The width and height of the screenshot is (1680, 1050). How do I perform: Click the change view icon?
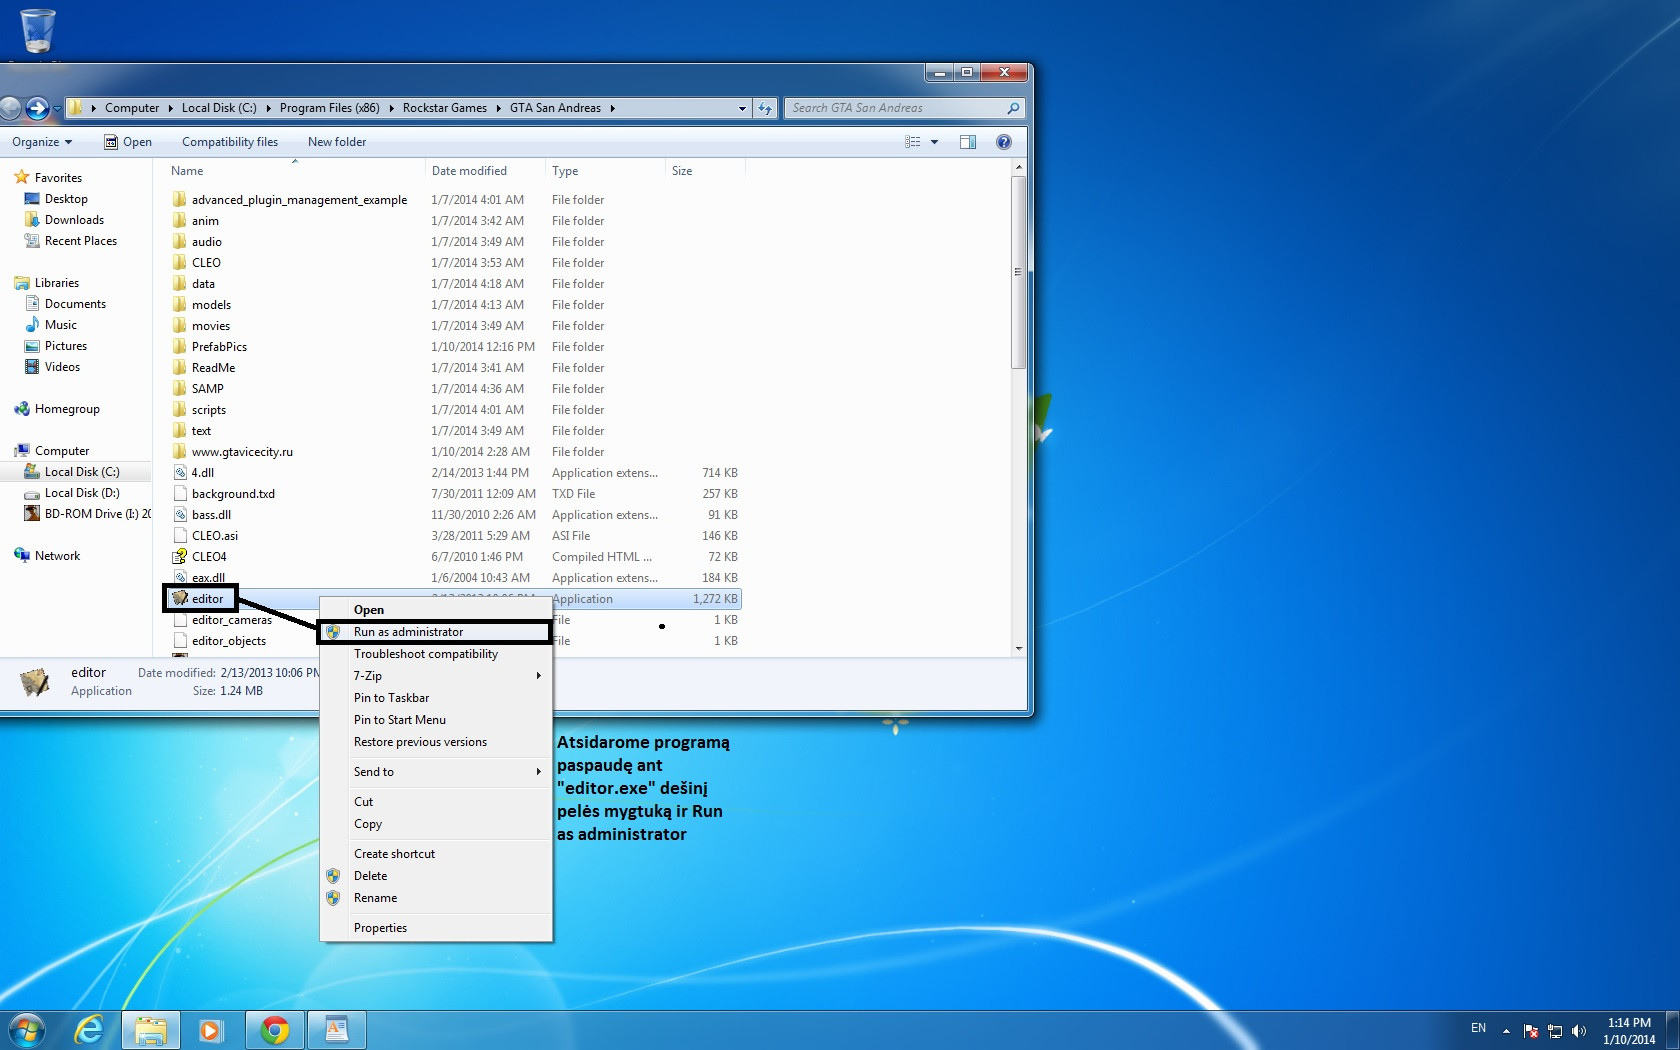click(x=913, y=142)
